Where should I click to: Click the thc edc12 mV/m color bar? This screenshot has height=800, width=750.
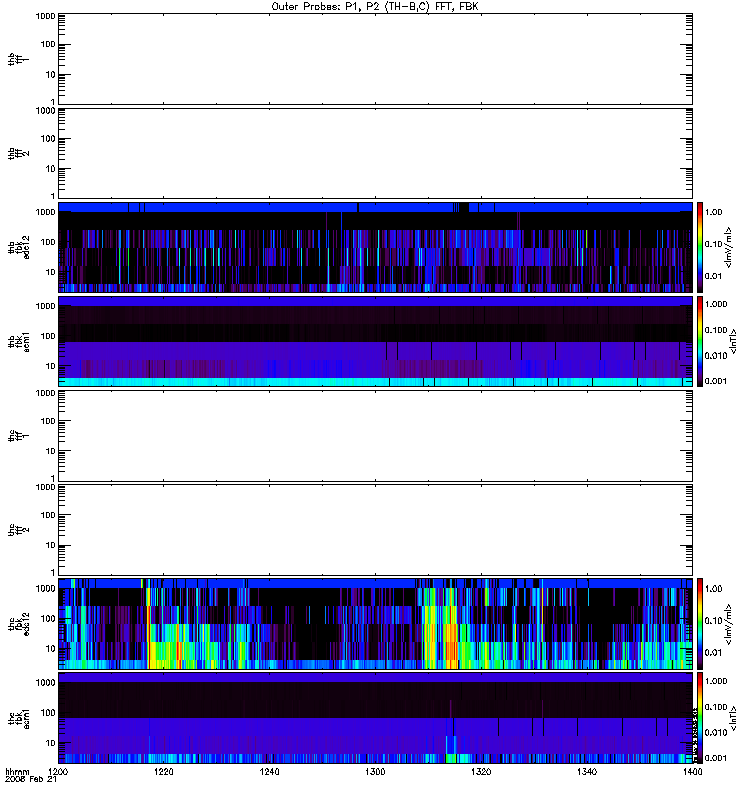702,622
